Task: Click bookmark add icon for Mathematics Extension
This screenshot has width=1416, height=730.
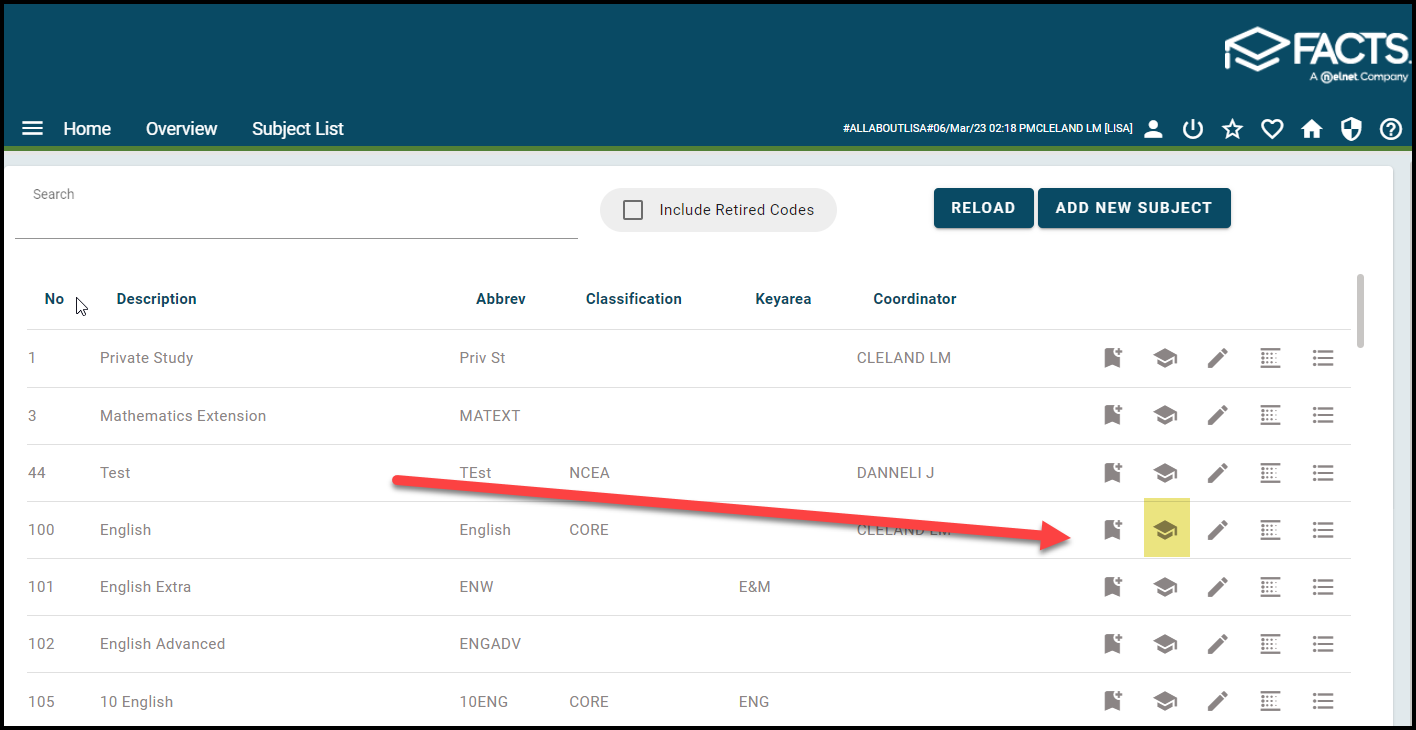Action: [1112, 415]
